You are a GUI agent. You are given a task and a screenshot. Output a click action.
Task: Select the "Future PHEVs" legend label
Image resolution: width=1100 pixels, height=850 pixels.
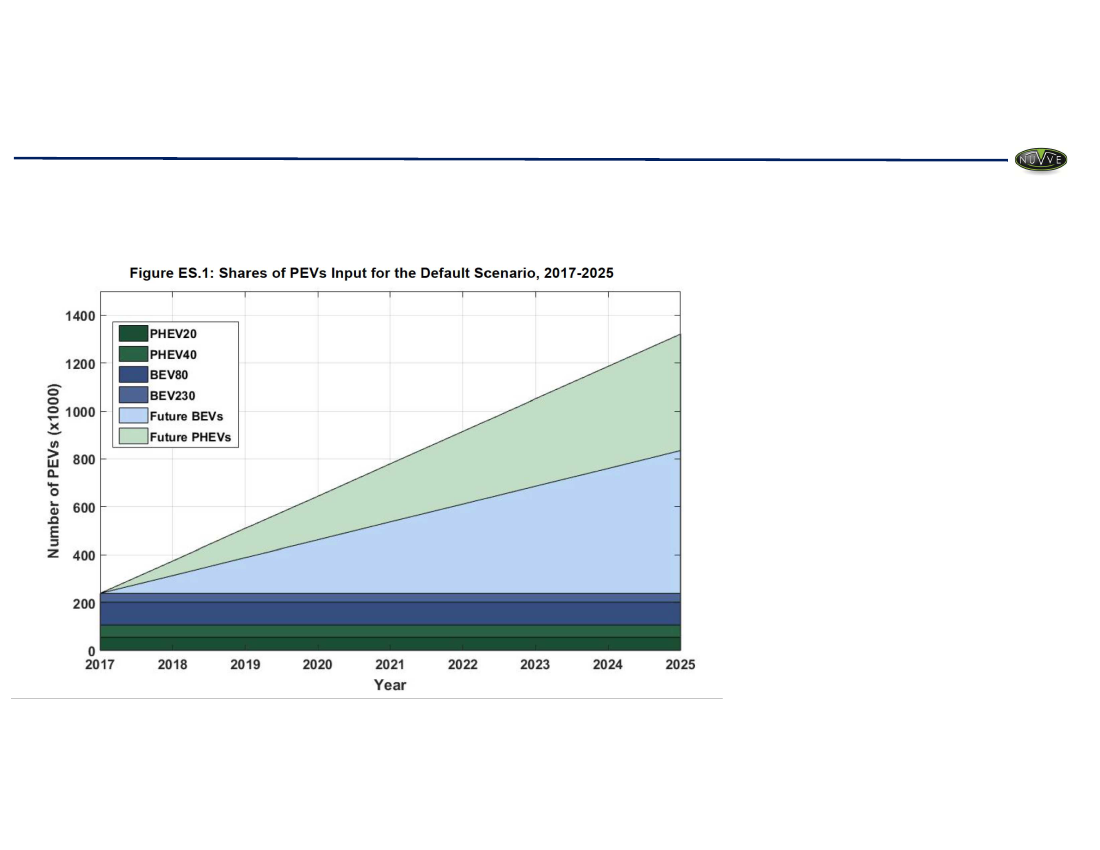click(x=190, y=437)
